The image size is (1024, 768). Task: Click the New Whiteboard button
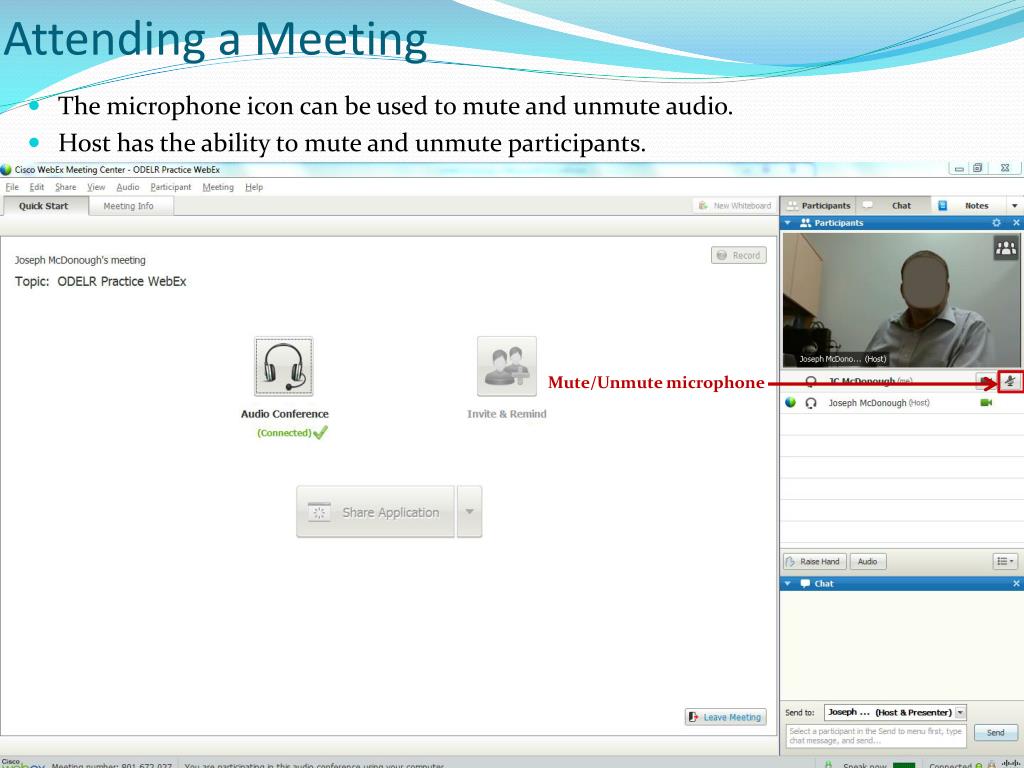[735, 205]
